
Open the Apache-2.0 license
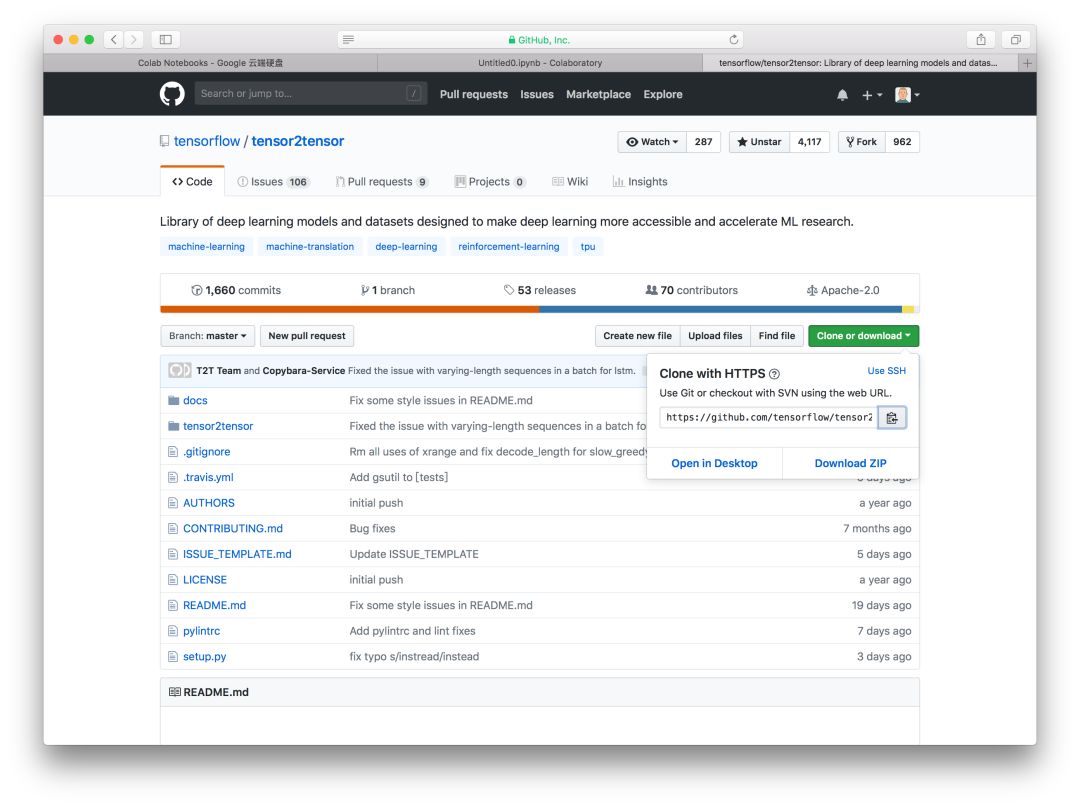coord(842,291)
